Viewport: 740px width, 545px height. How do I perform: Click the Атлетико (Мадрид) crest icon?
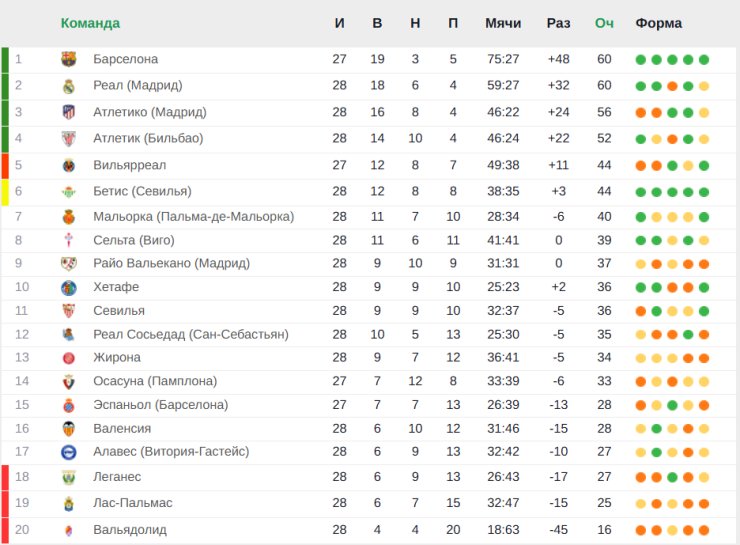tap(68, 112)
